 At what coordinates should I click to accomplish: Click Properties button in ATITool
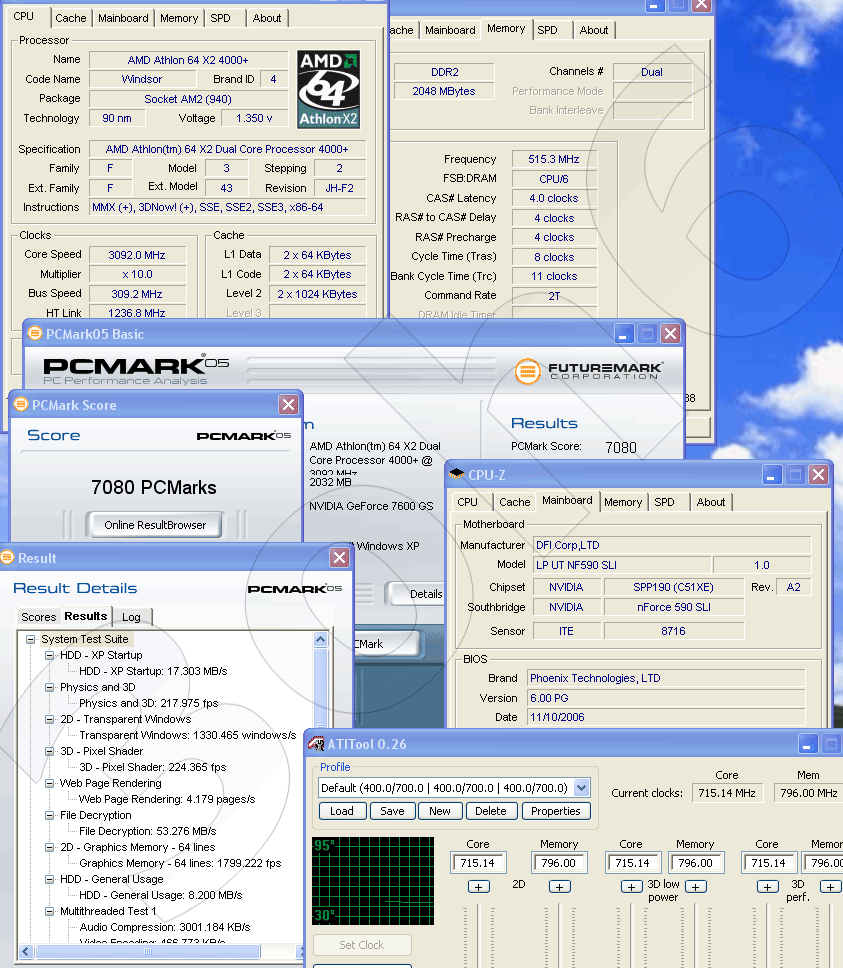click(556, 811)
